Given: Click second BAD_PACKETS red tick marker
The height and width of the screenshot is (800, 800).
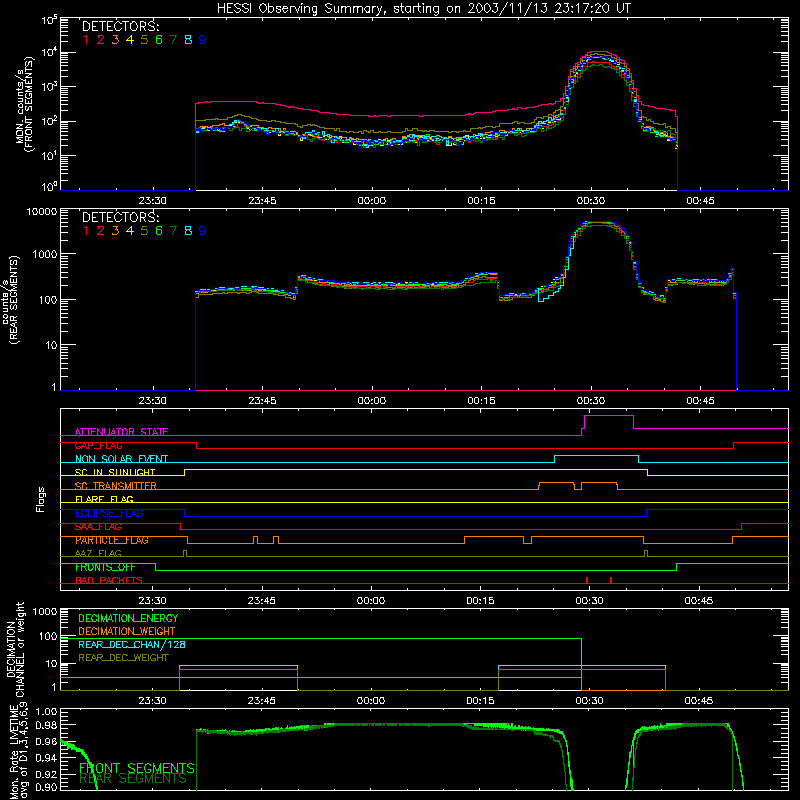Looking at the screenshot, I should click(611, 580).
